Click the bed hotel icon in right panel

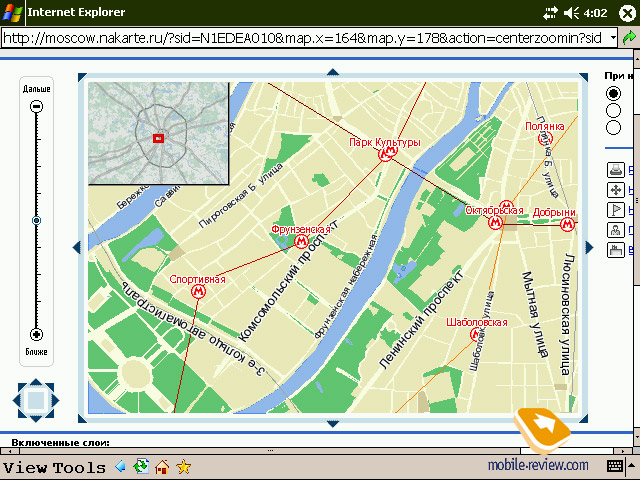pos(616,250)
